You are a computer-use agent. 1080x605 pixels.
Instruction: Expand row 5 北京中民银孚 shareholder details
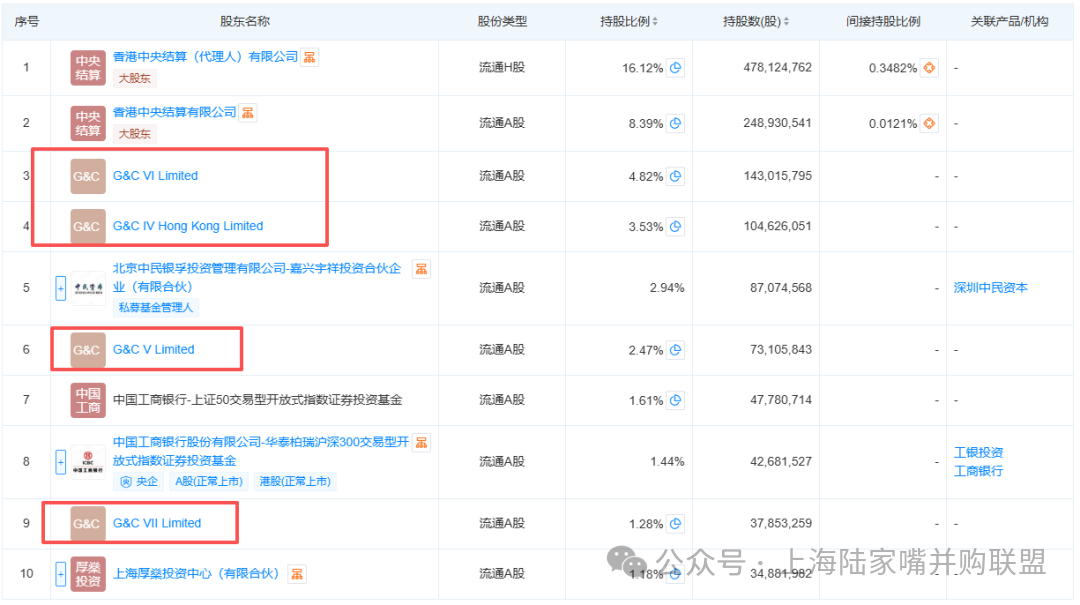(x=61, y=288)
